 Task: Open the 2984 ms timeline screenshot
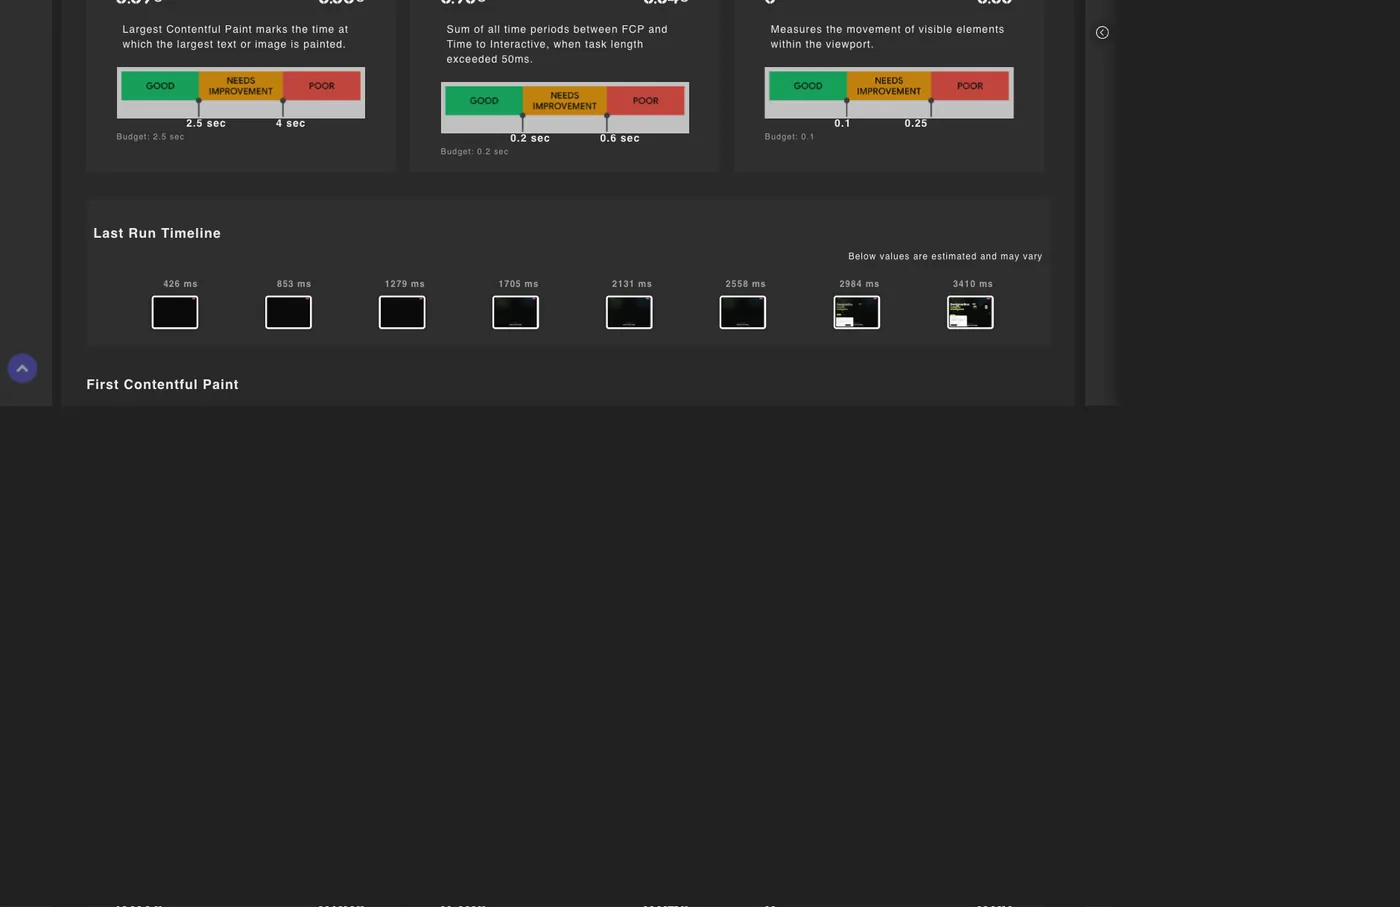coord(856,312)
